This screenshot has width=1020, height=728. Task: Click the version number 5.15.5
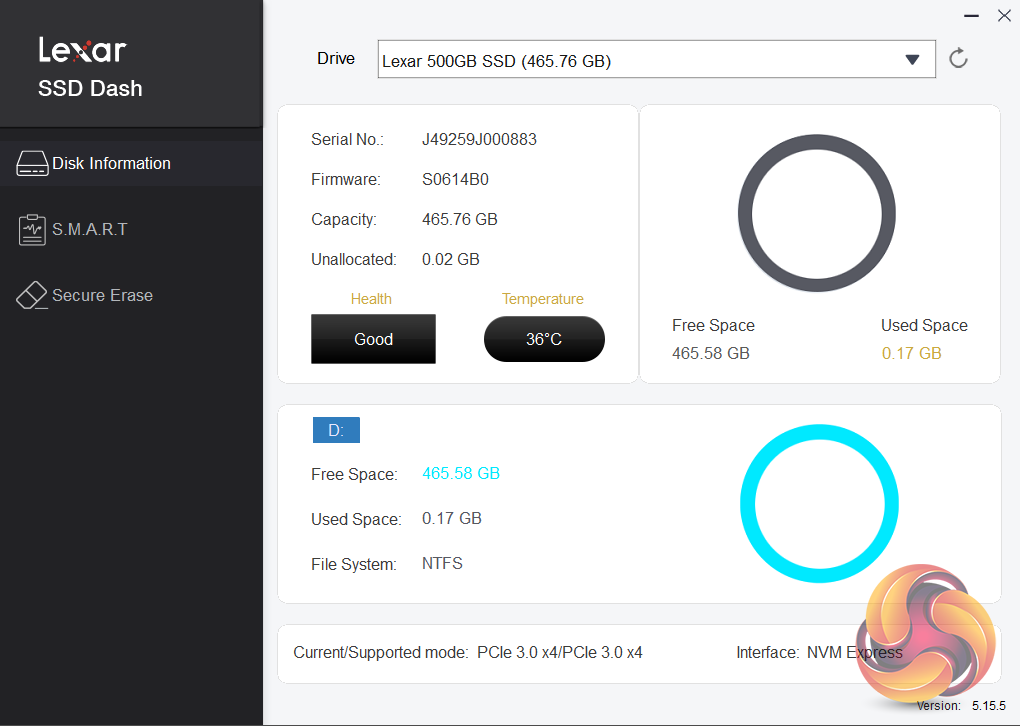click(989, 706)
